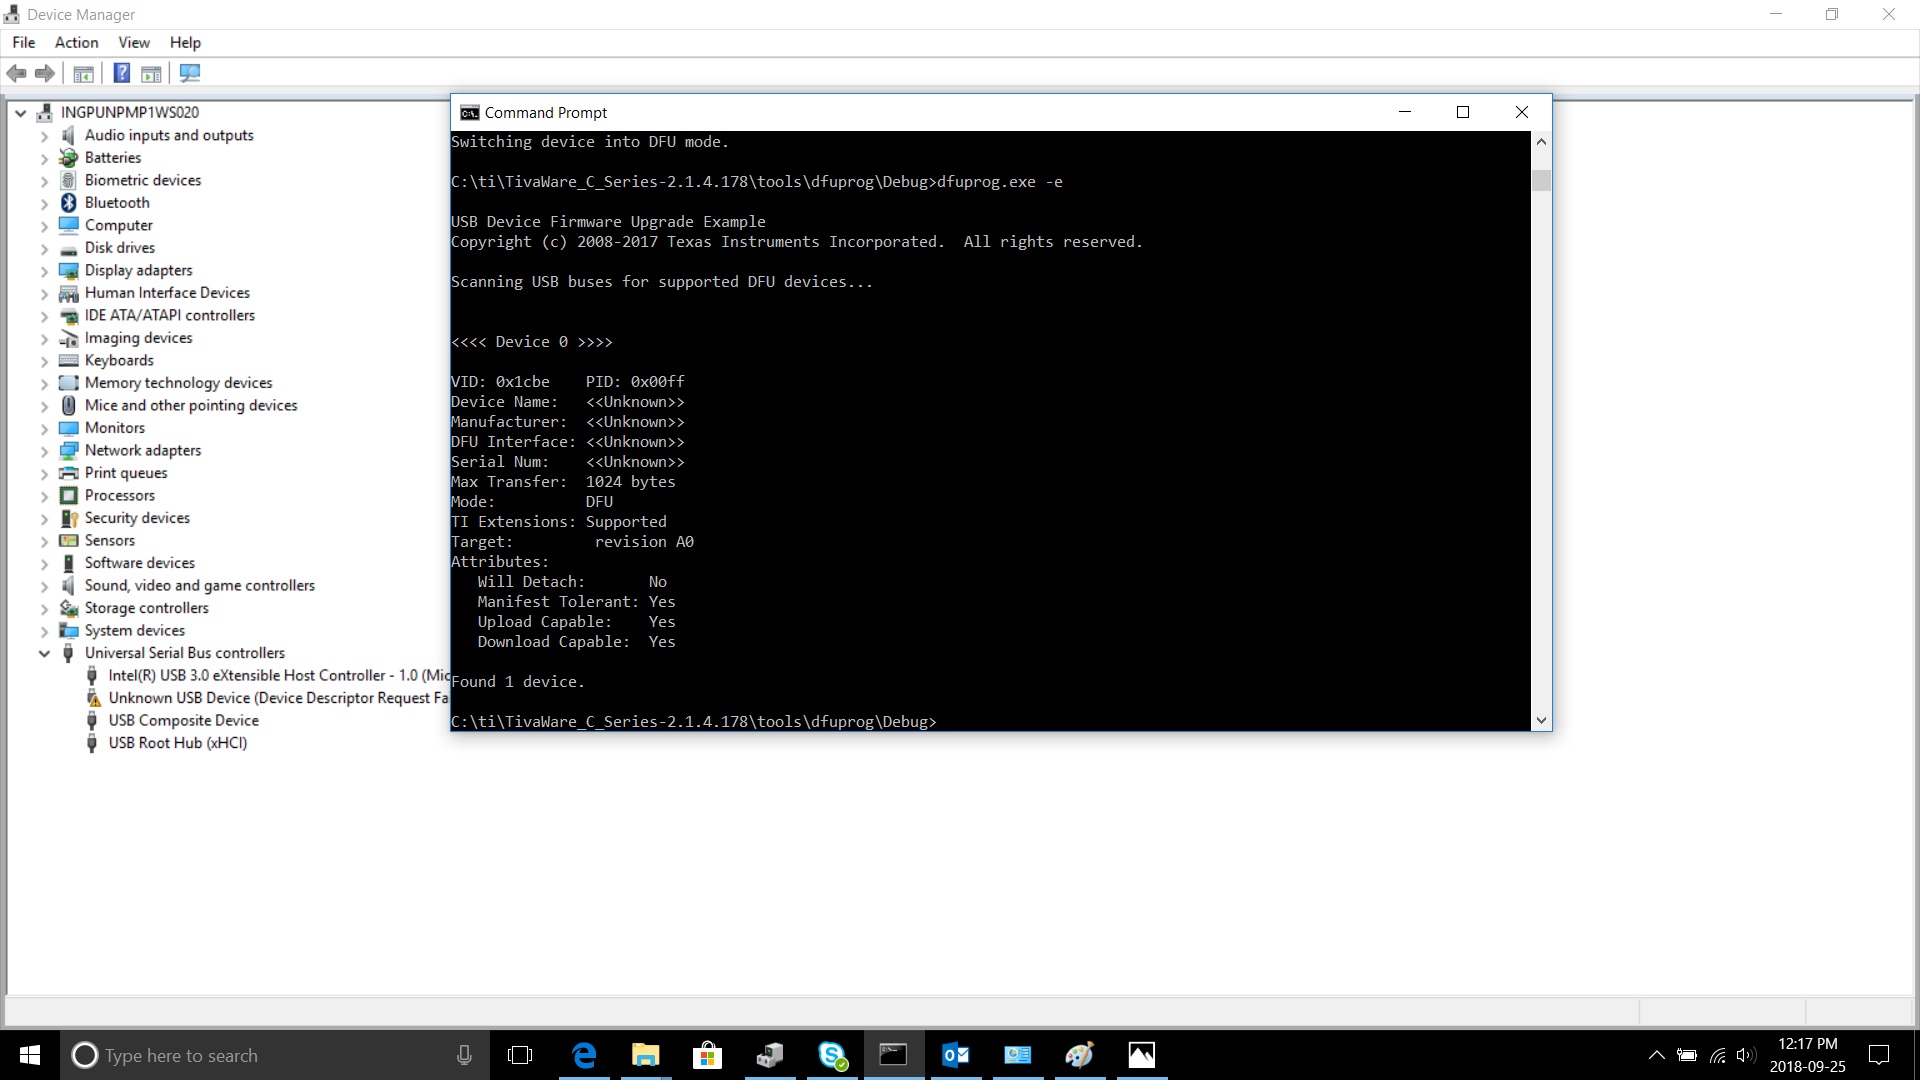This screenshot has width=1920, height=1080.
Task: Switch to Command Prompt taskbar icon
Action: tap(893, 1055)
